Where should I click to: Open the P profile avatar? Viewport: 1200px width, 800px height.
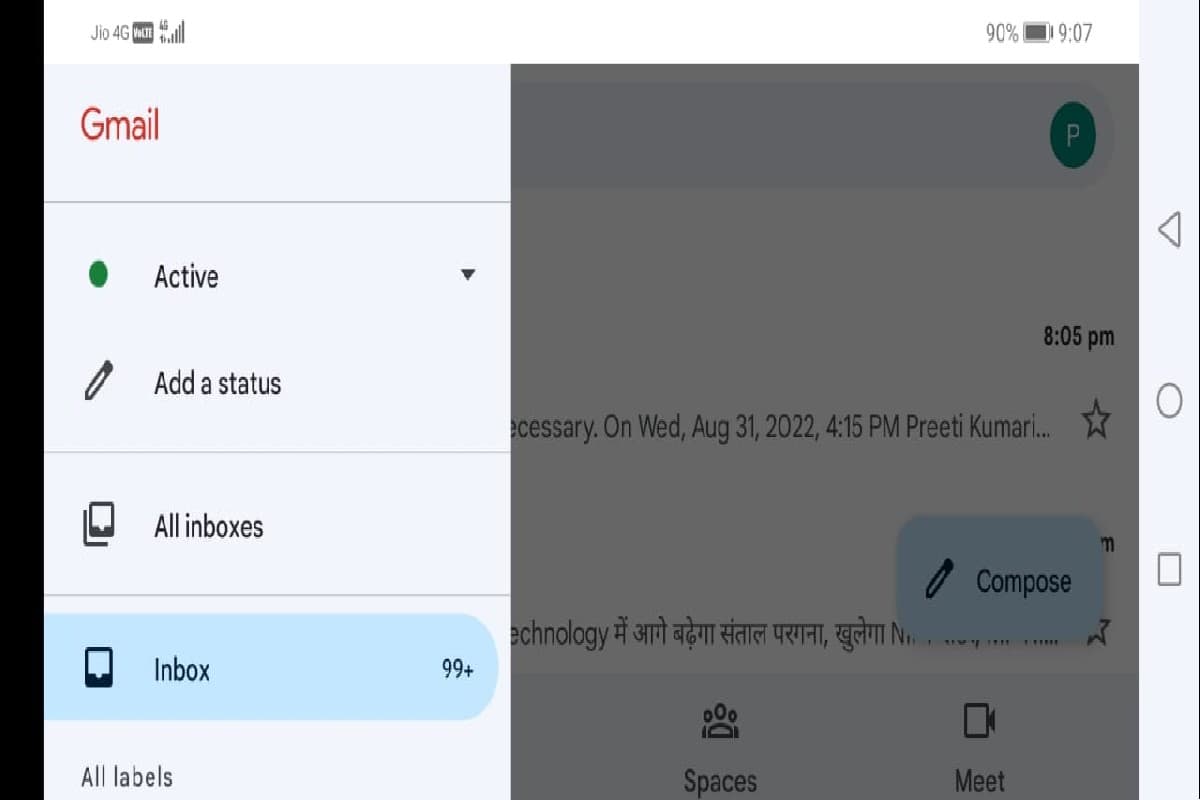tap(1073, 135)
